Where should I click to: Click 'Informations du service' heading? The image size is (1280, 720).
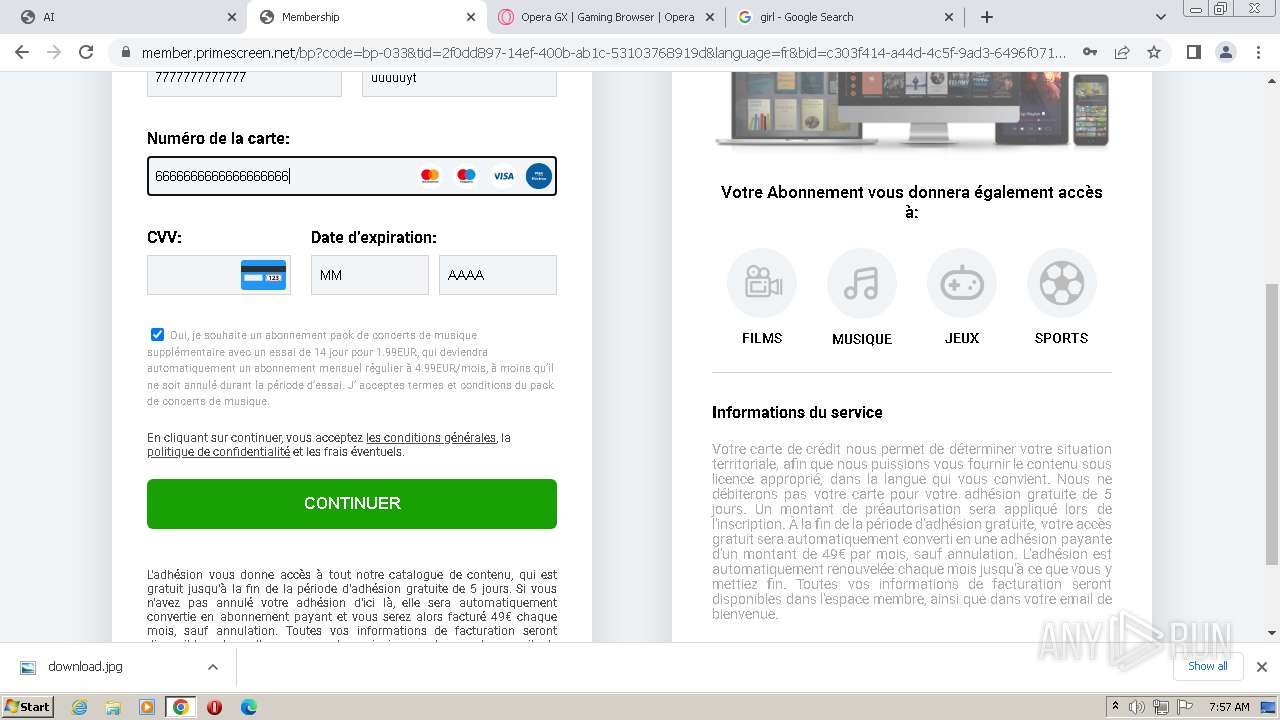[x=797, y=412]
